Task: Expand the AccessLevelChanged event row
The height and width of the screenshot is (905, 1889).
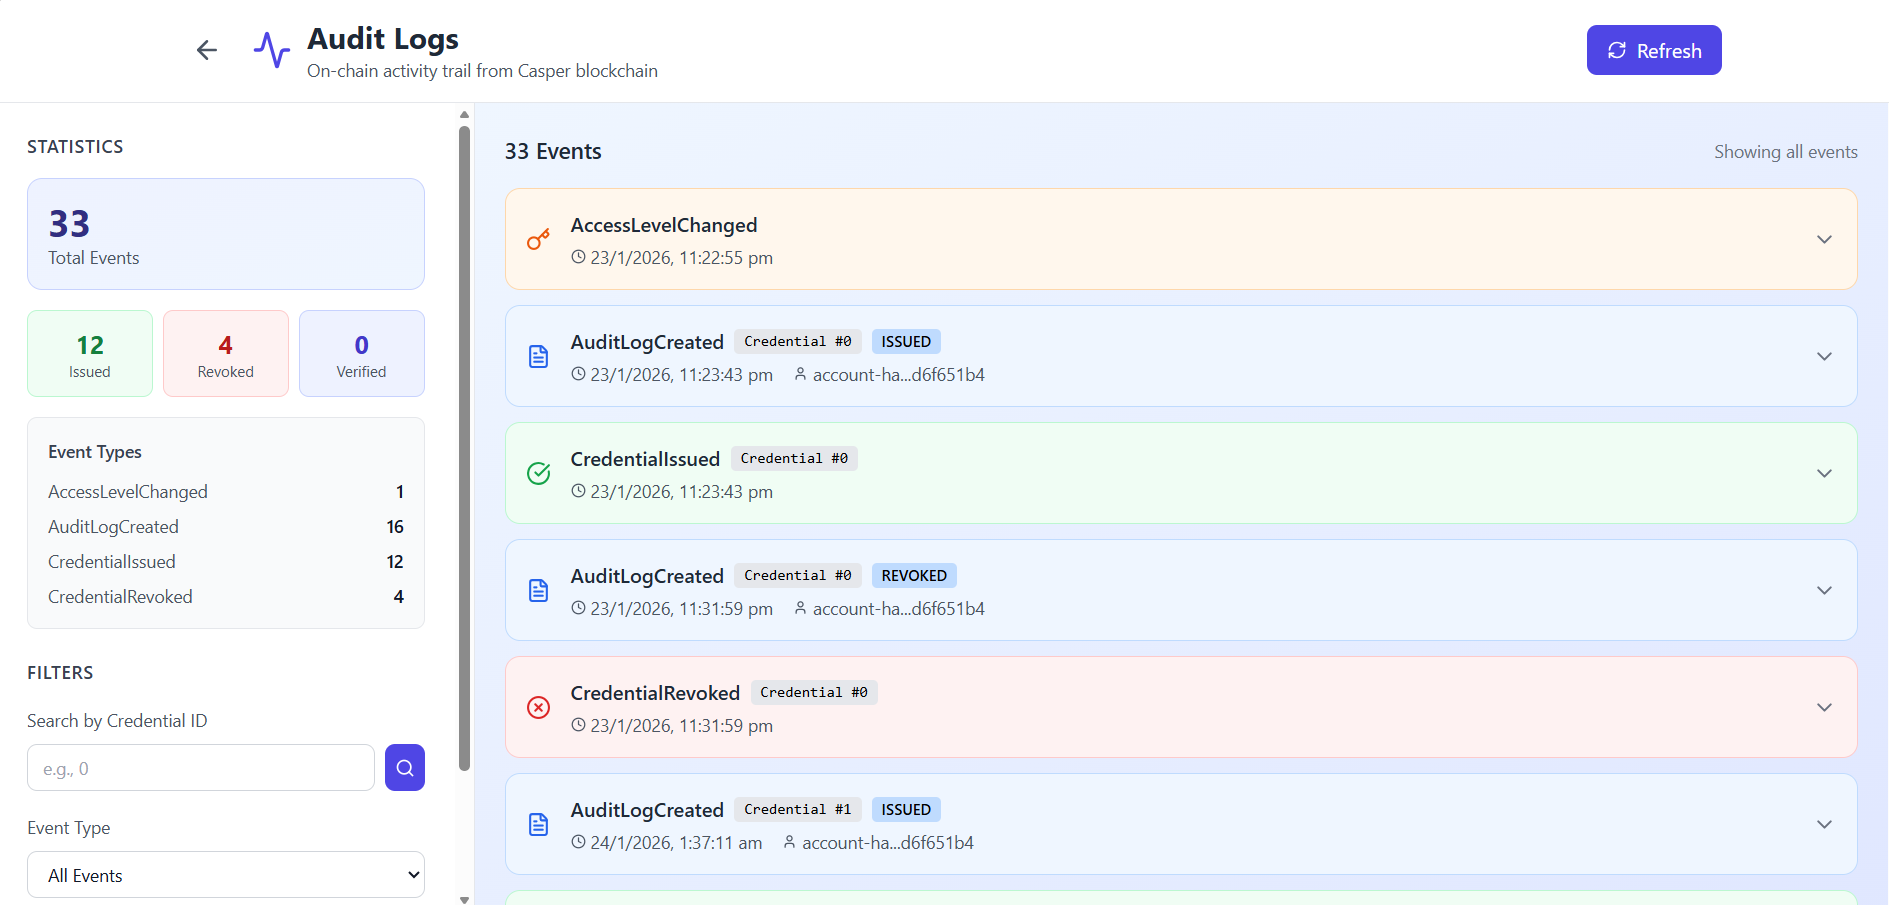Action: click(x=1824, y=240)
